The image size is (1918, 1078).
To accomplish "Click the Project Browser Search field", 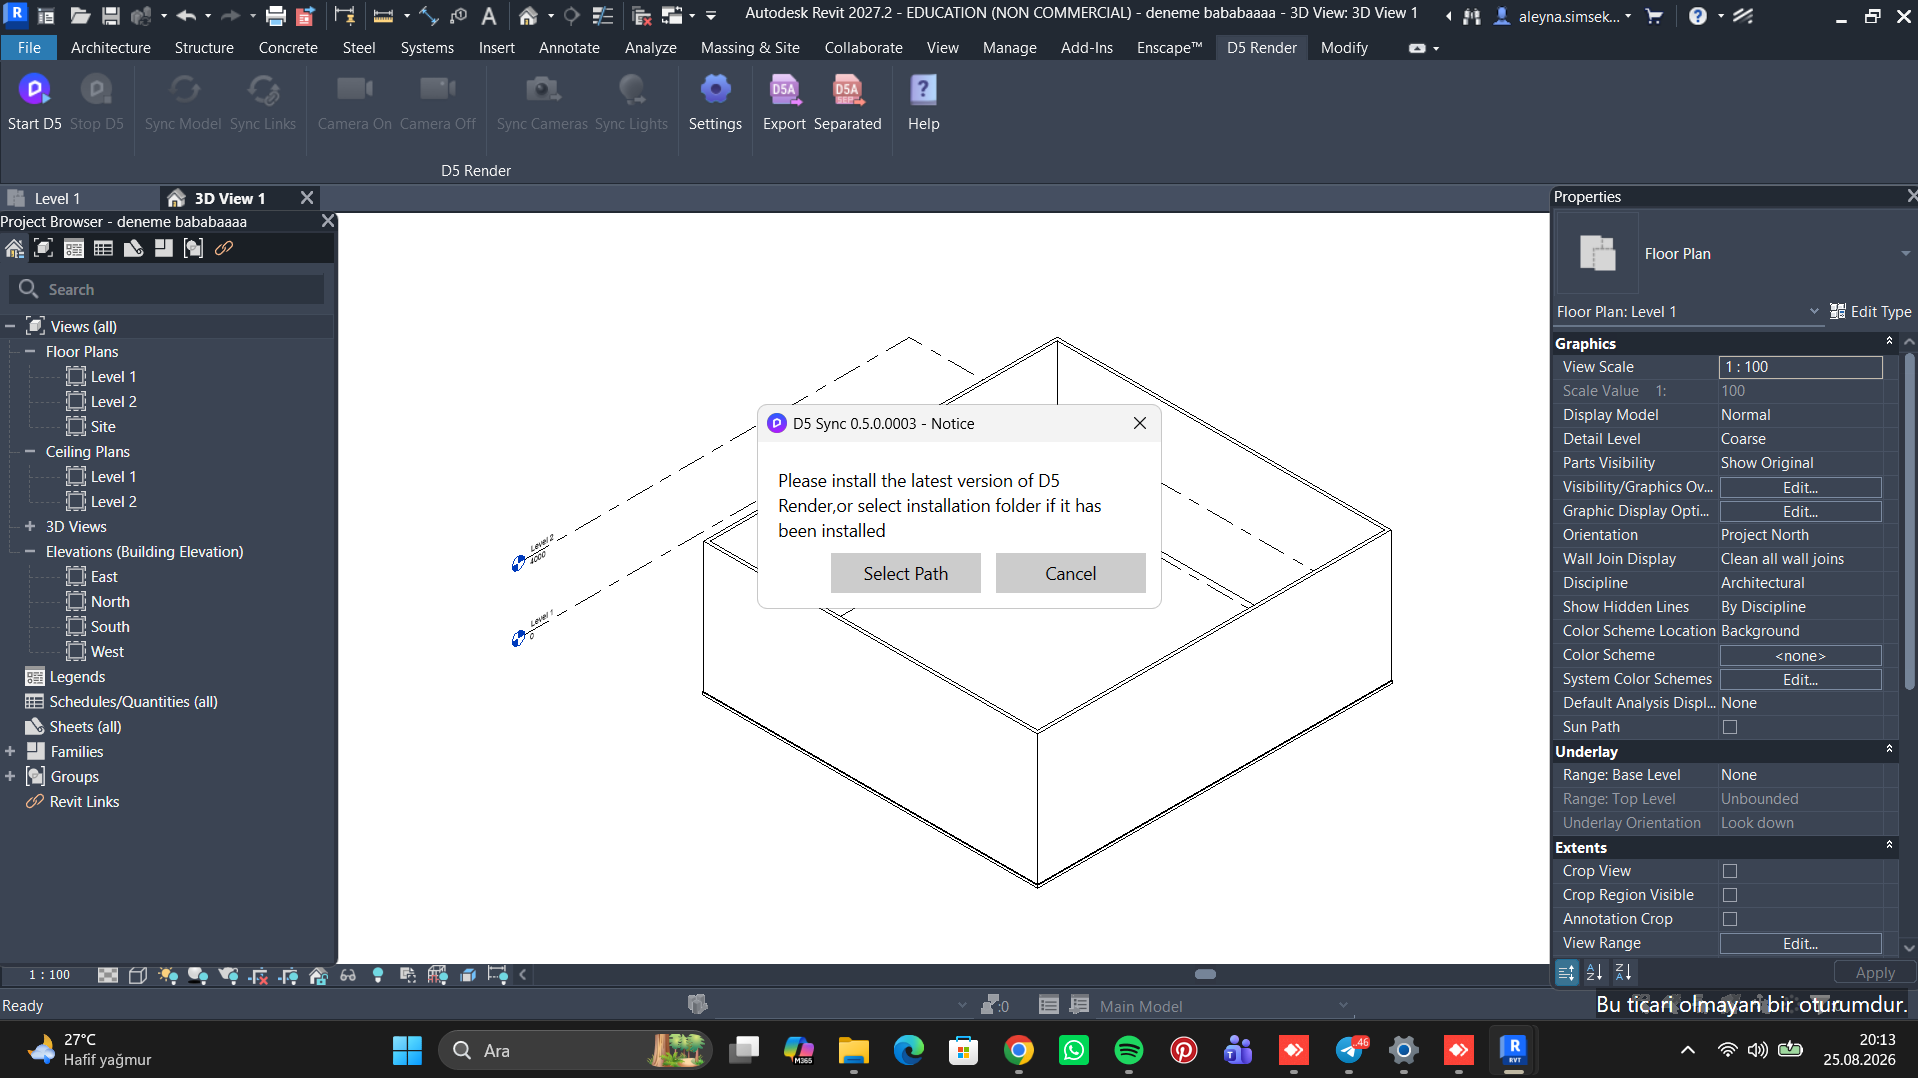I will coord(167,290).
